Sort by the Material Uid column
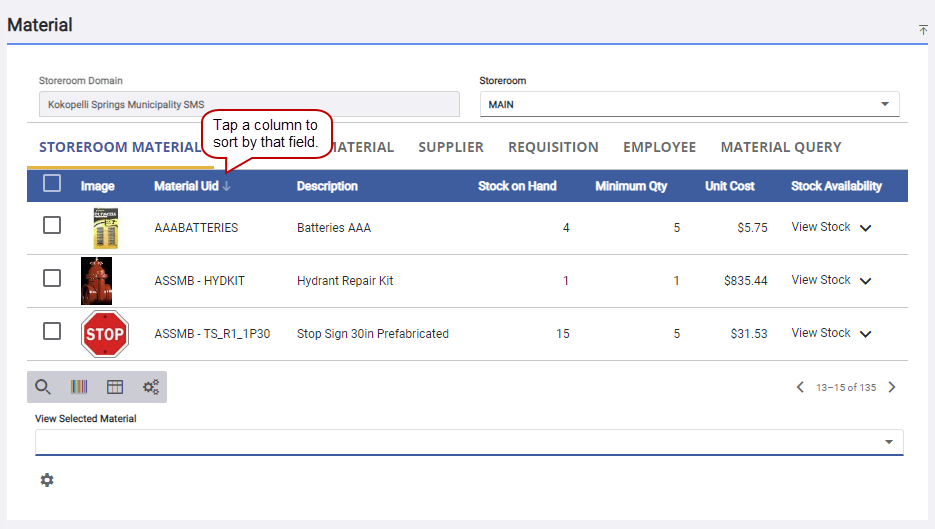The width and height of the screenshot is (935, 529). [186, 186]
